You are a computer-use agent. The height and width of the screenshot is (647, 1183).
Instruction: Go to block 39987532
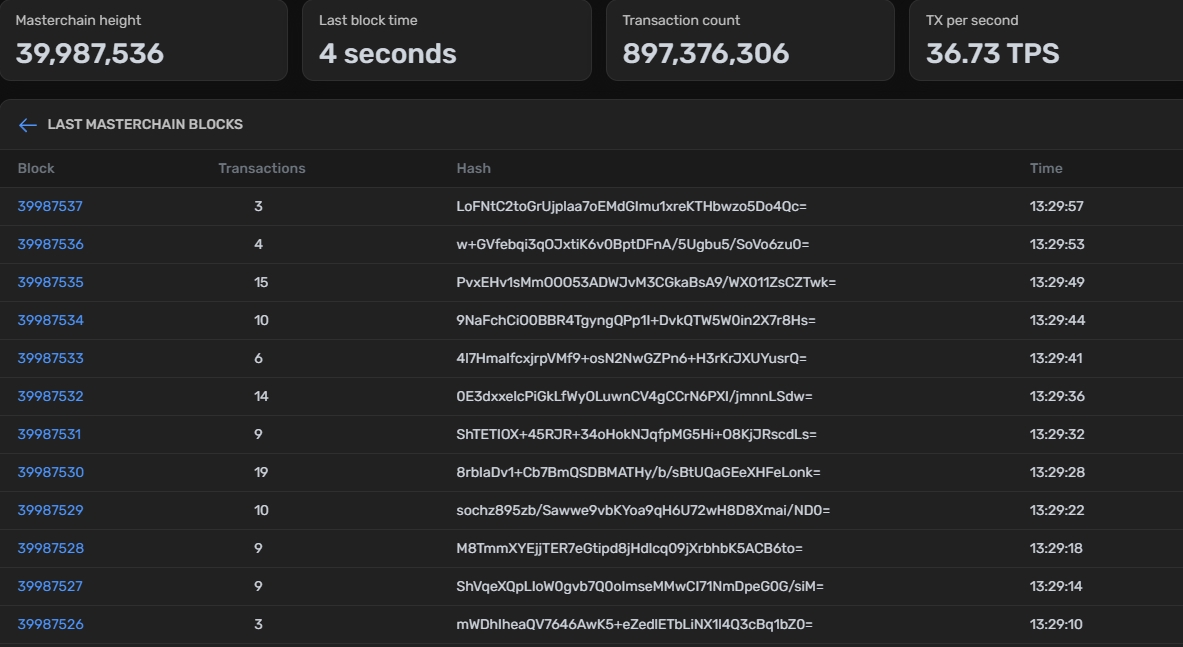coord(50,397)
